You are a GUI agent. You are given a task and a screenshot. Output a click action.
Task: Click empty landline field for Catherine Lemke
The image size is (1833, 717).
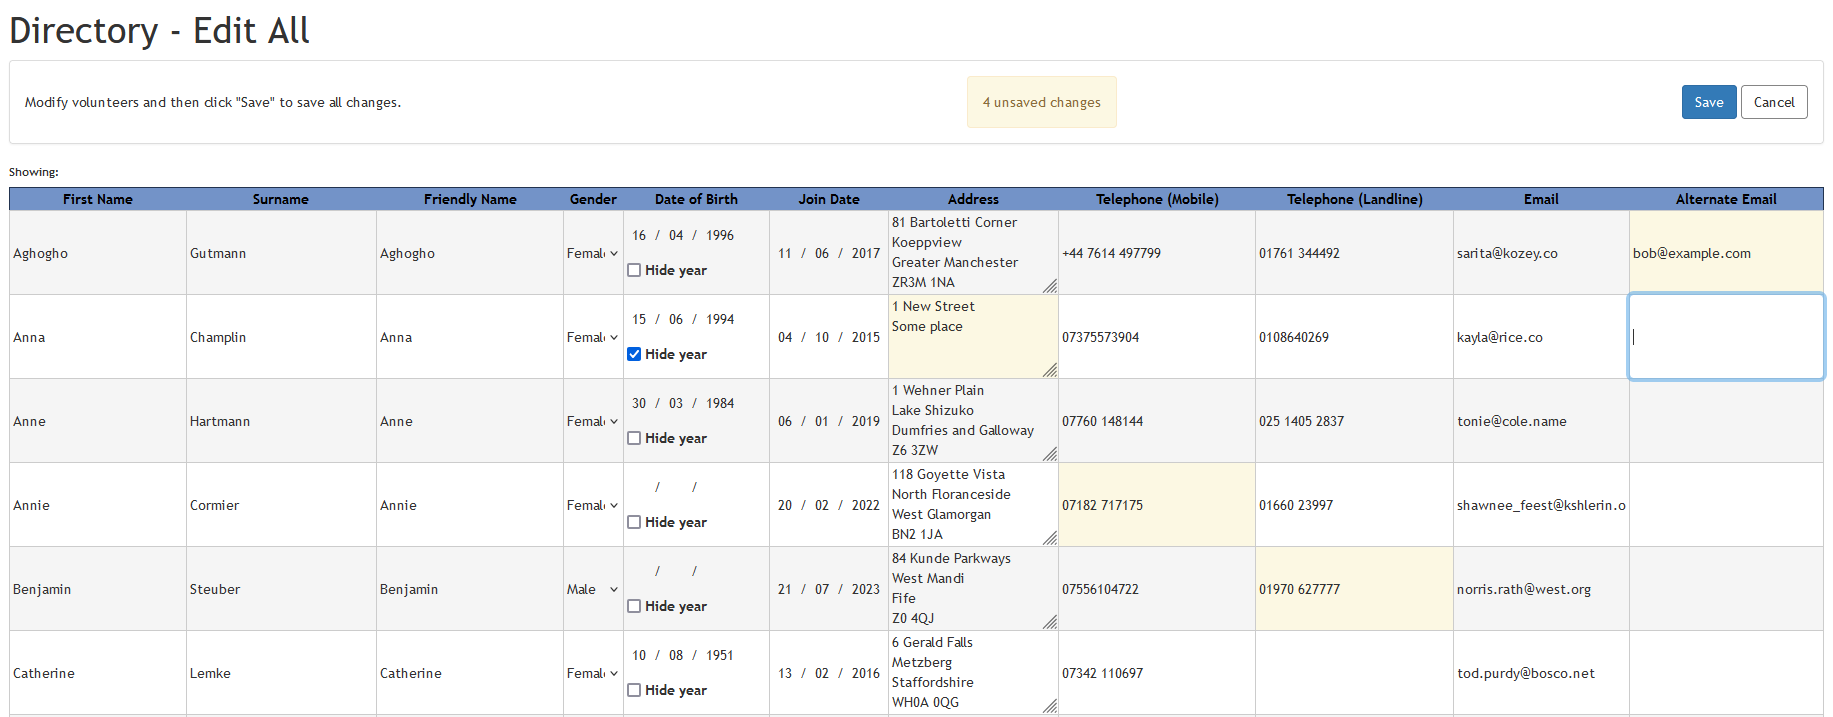click(1354, 673)
